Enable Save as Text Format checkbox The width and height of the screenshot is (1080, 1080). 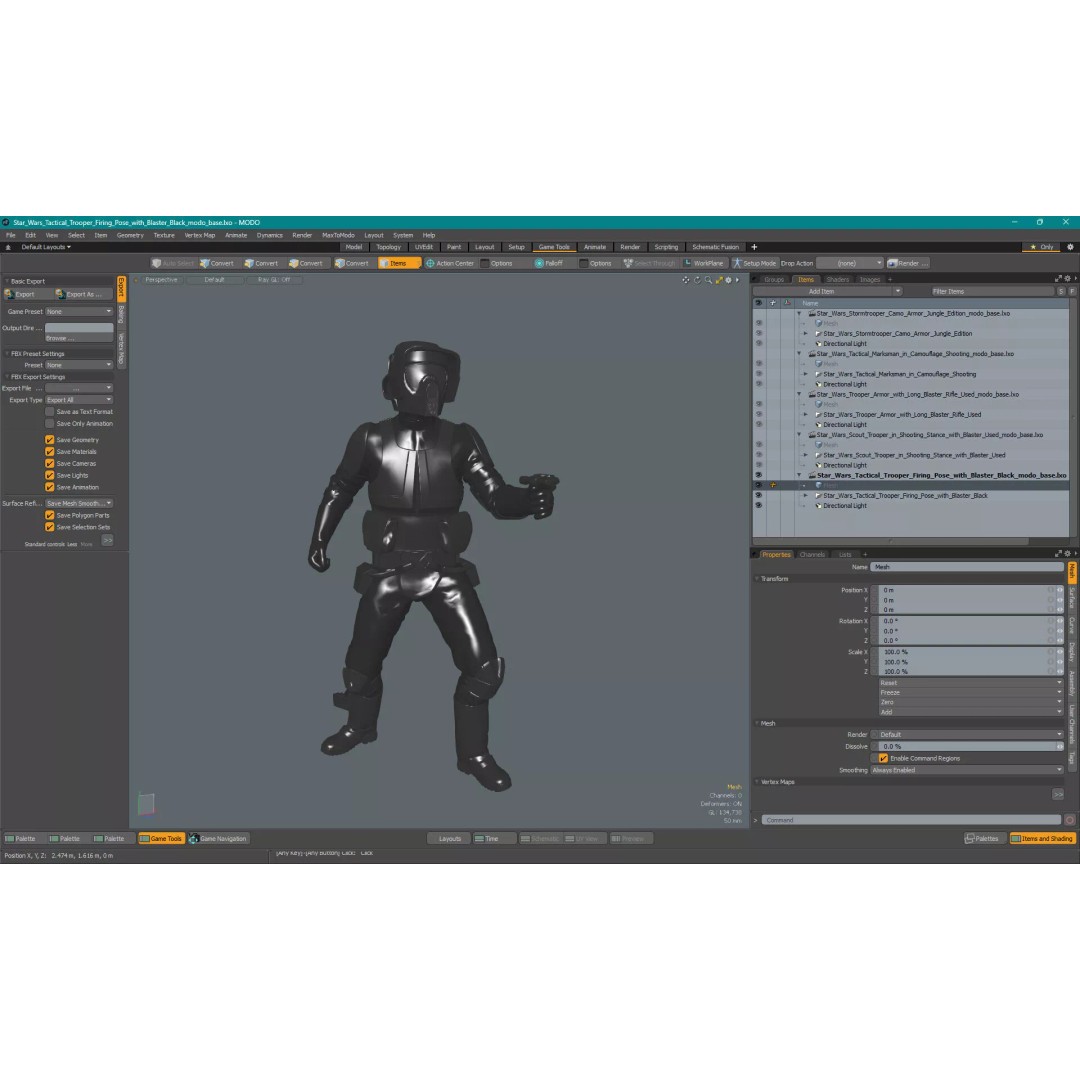click(50, 412)
